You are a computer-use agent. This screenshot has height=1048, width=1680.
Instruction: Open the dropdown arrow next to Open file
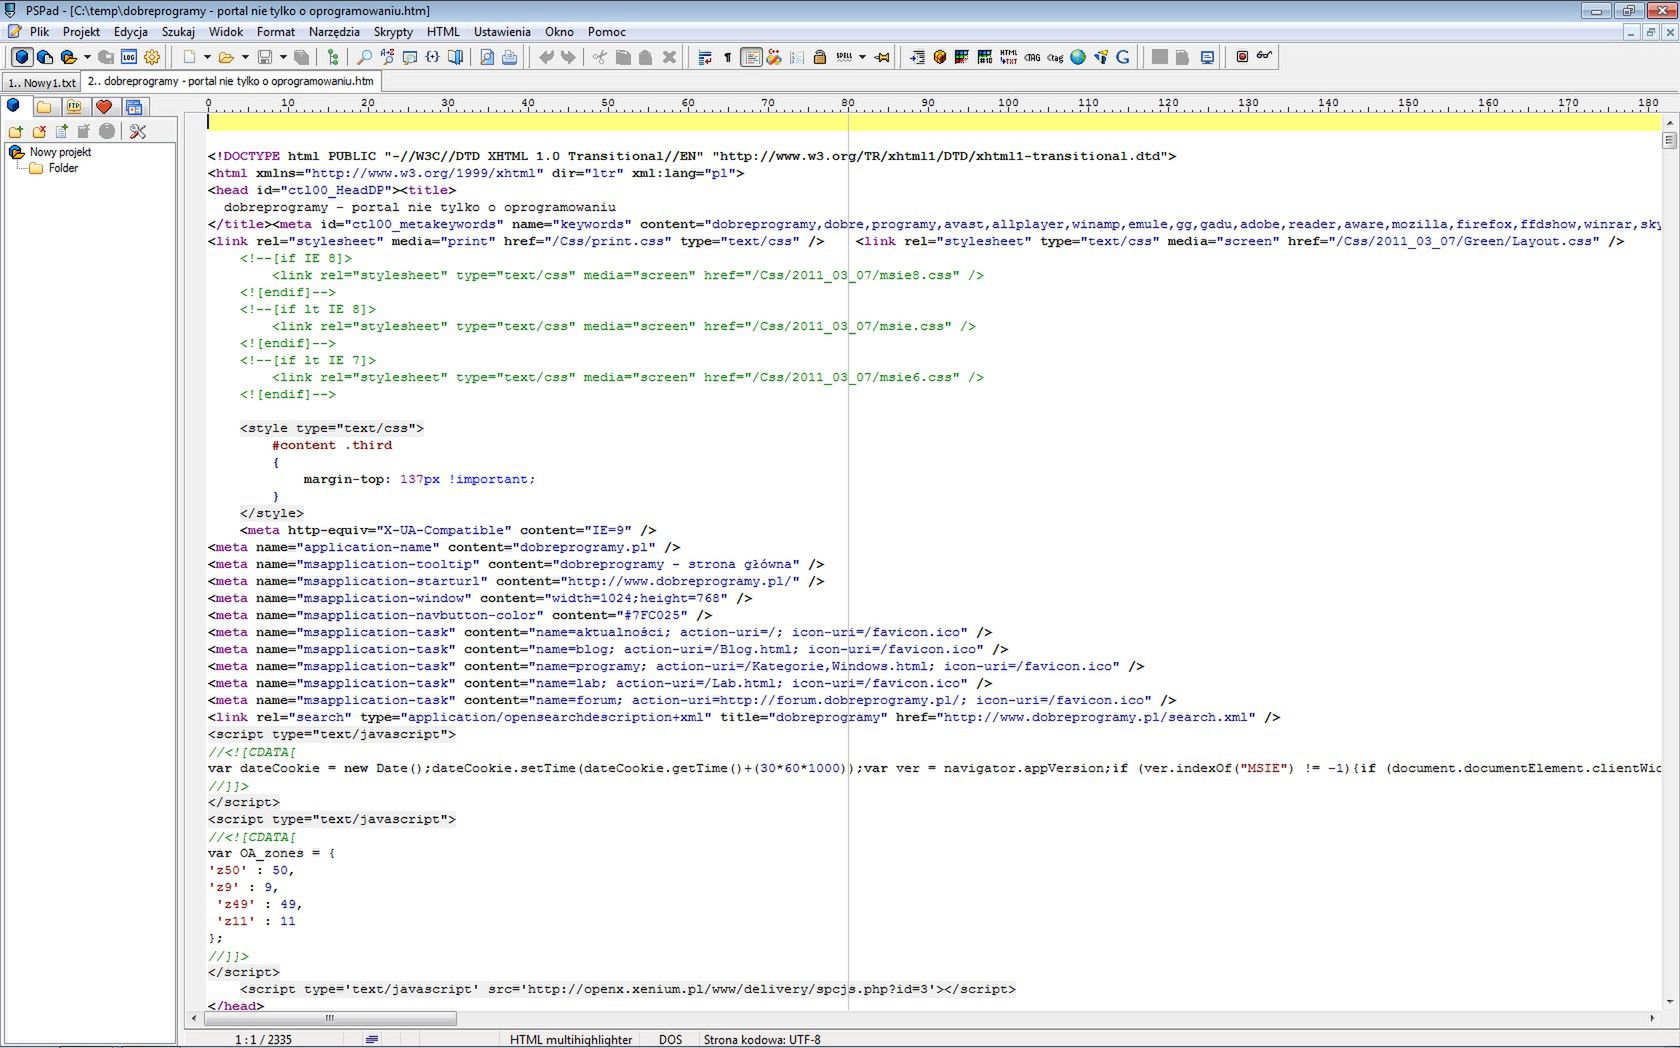pos(245,57)
